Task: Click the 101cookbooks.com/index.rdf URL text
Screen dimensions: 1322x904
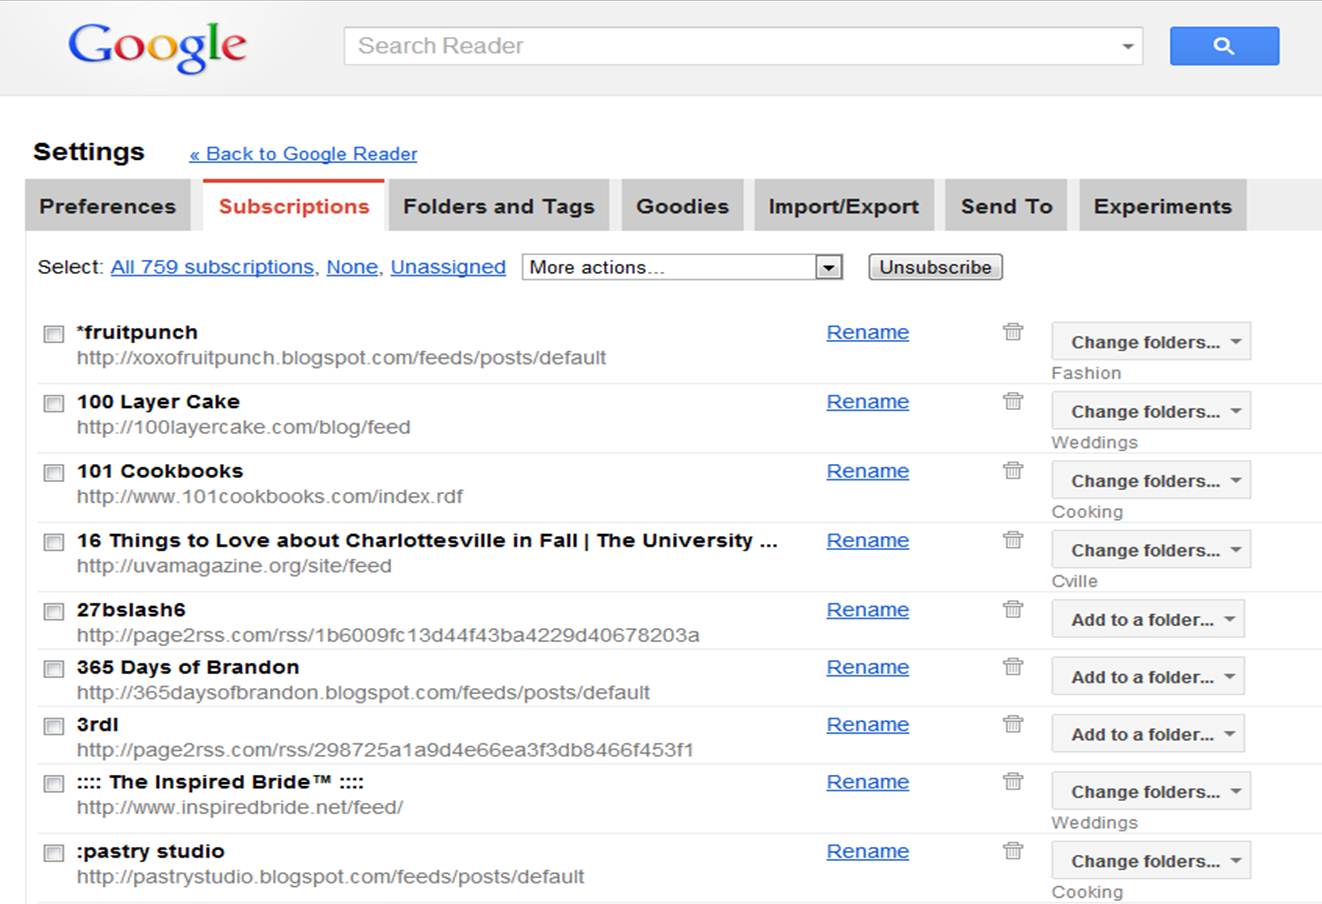Action: click(270, 496)
